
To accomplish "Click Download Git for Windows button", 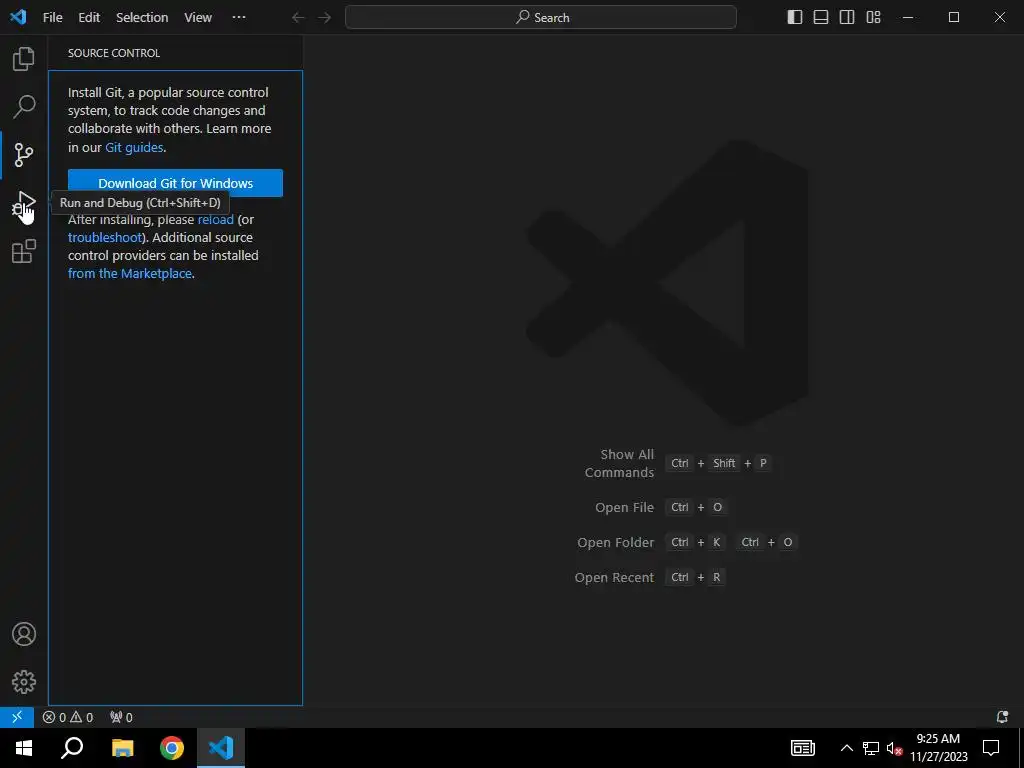I will [175, 183].
